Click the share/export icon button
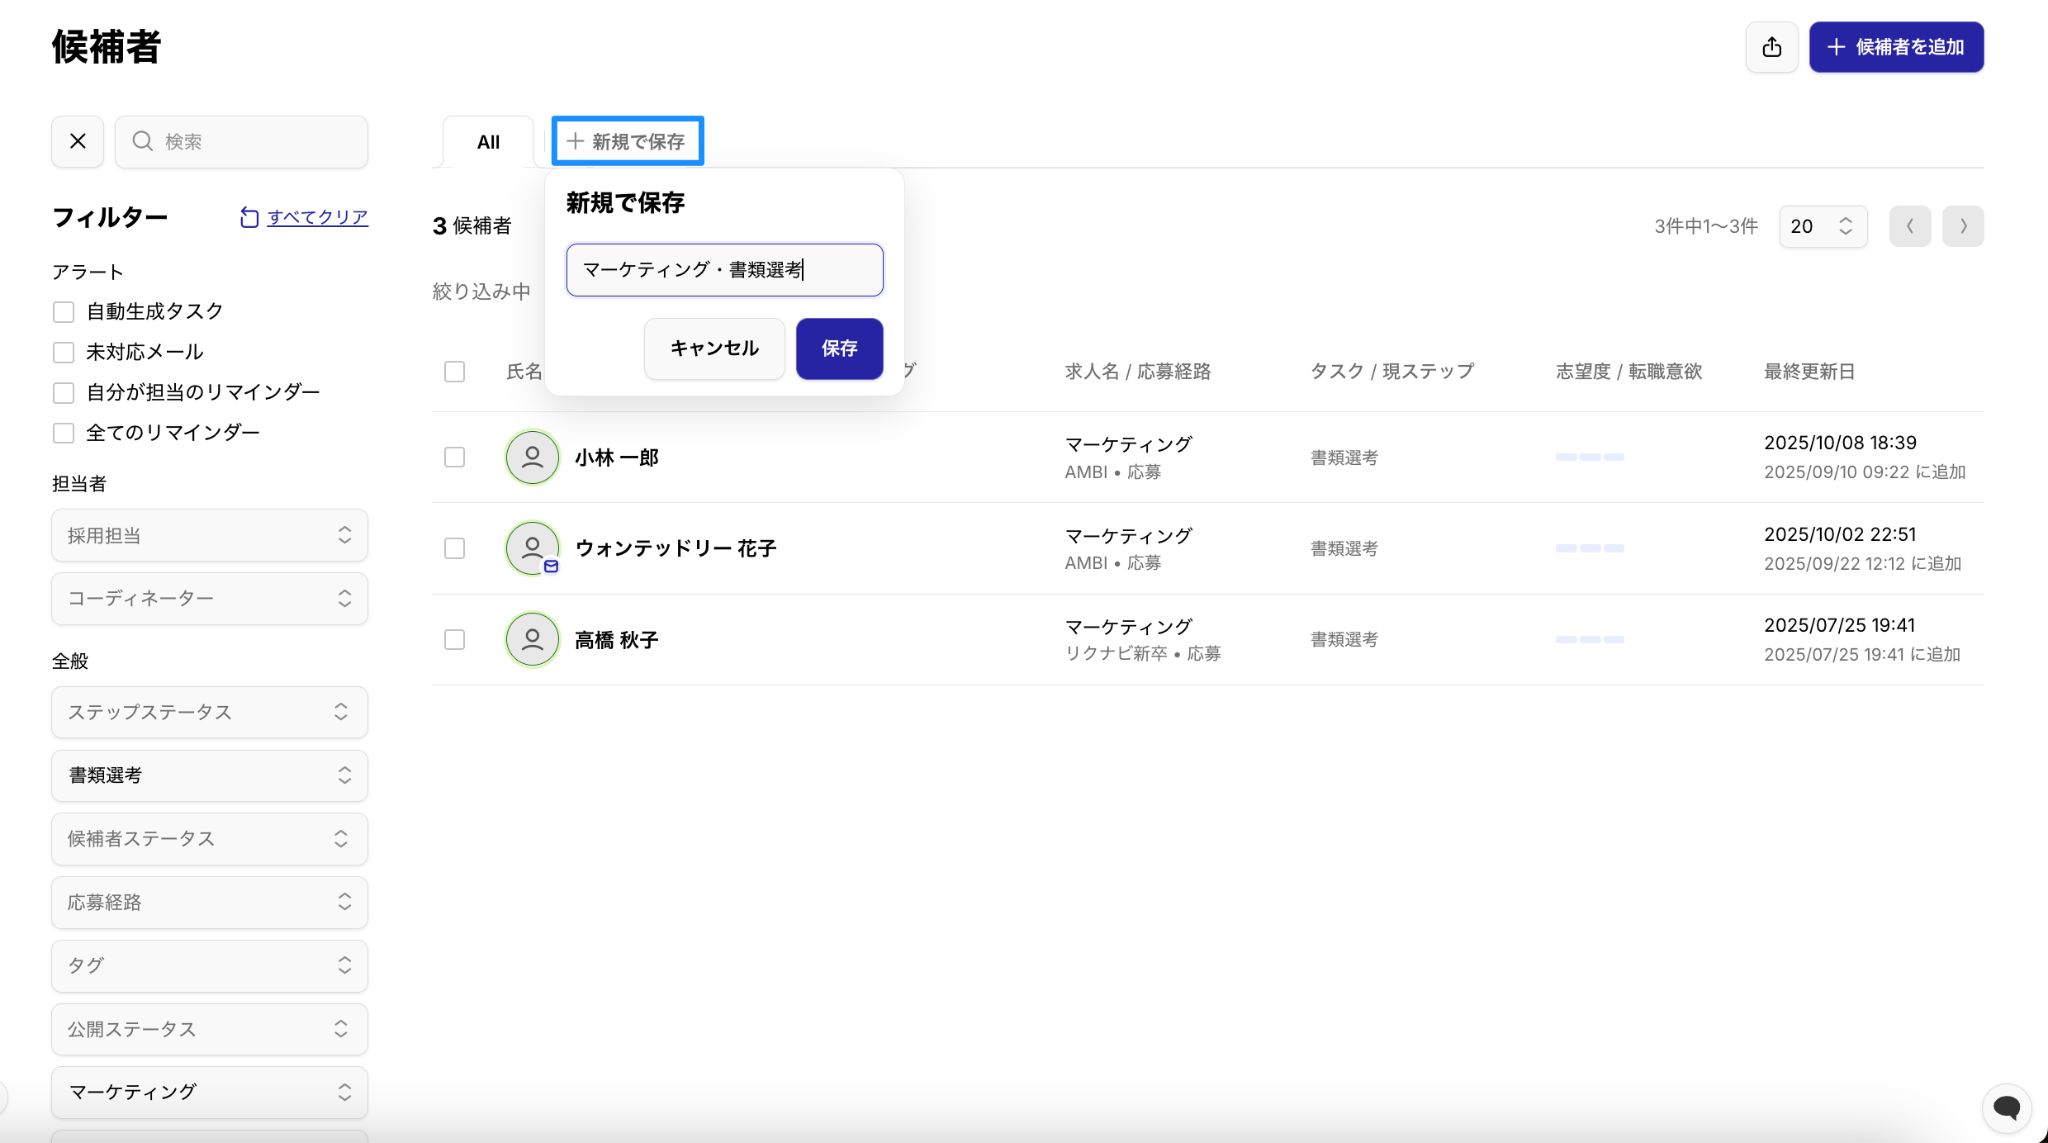The height and width of the screenshot is (1143, 2048). tap(1771, 47)
